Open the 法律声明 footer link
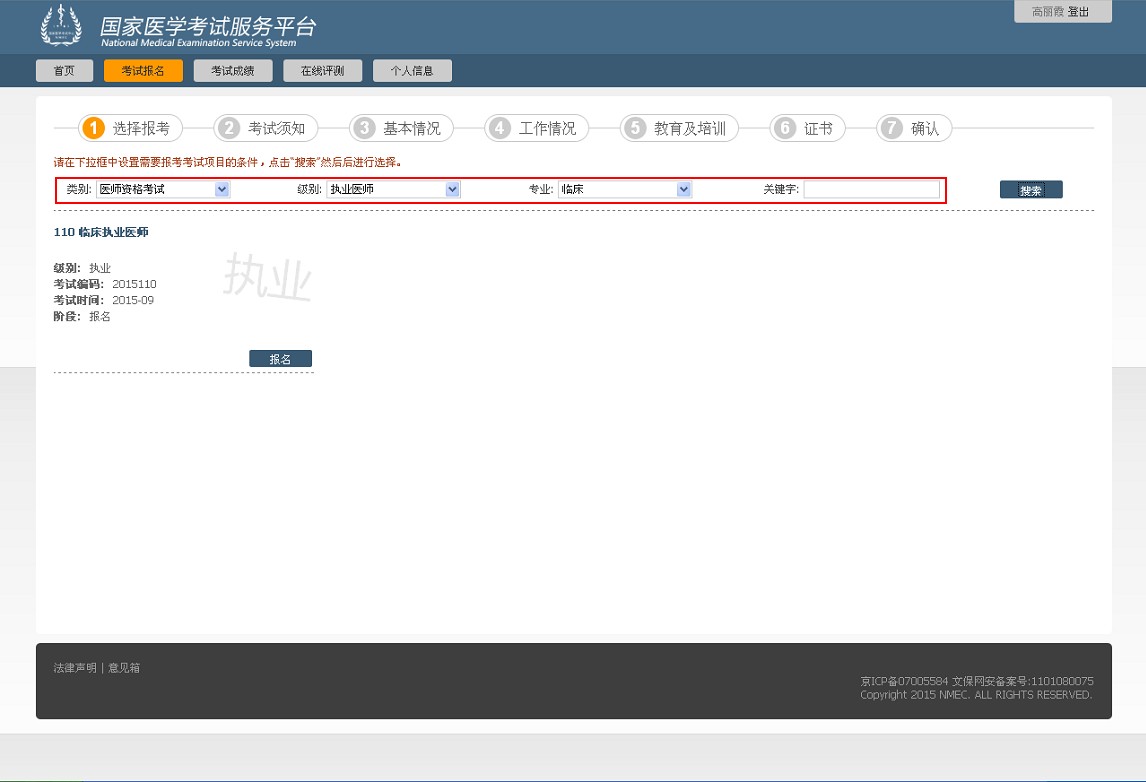Viewport: 1146px width, 782px height. (x=75, y=668)
